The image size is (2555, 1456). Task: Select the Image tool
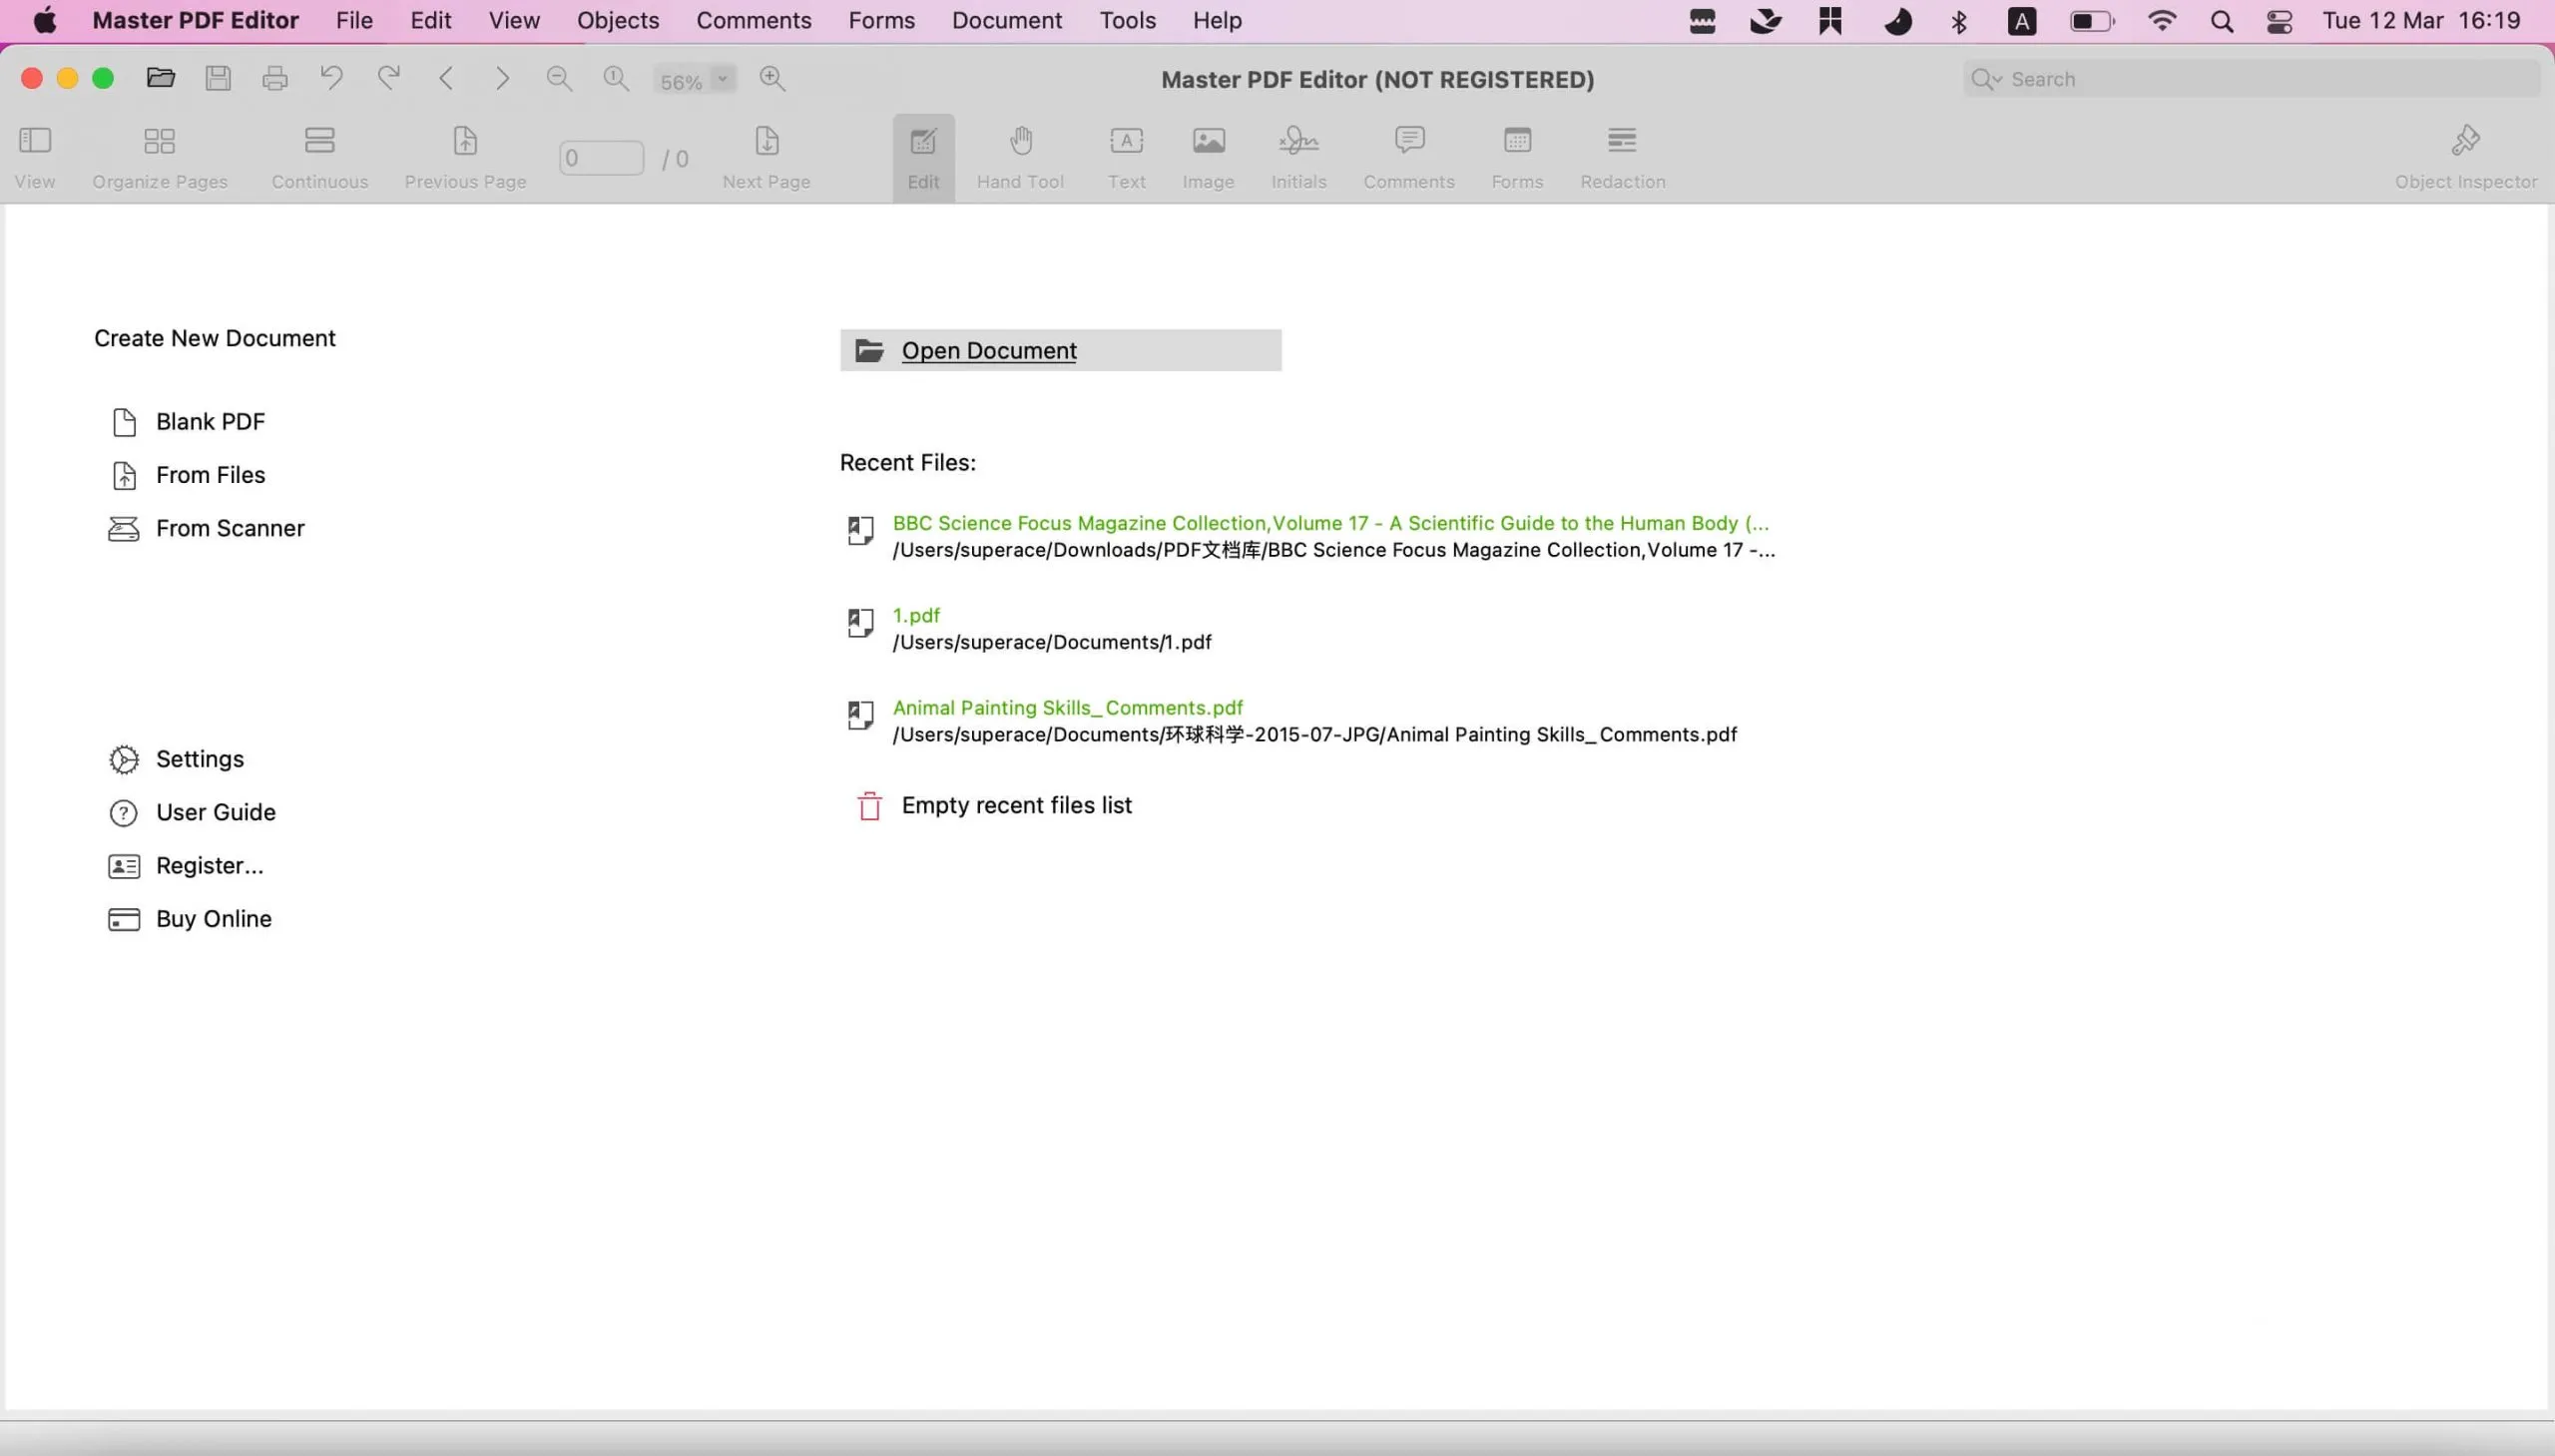pos(1208,155)
